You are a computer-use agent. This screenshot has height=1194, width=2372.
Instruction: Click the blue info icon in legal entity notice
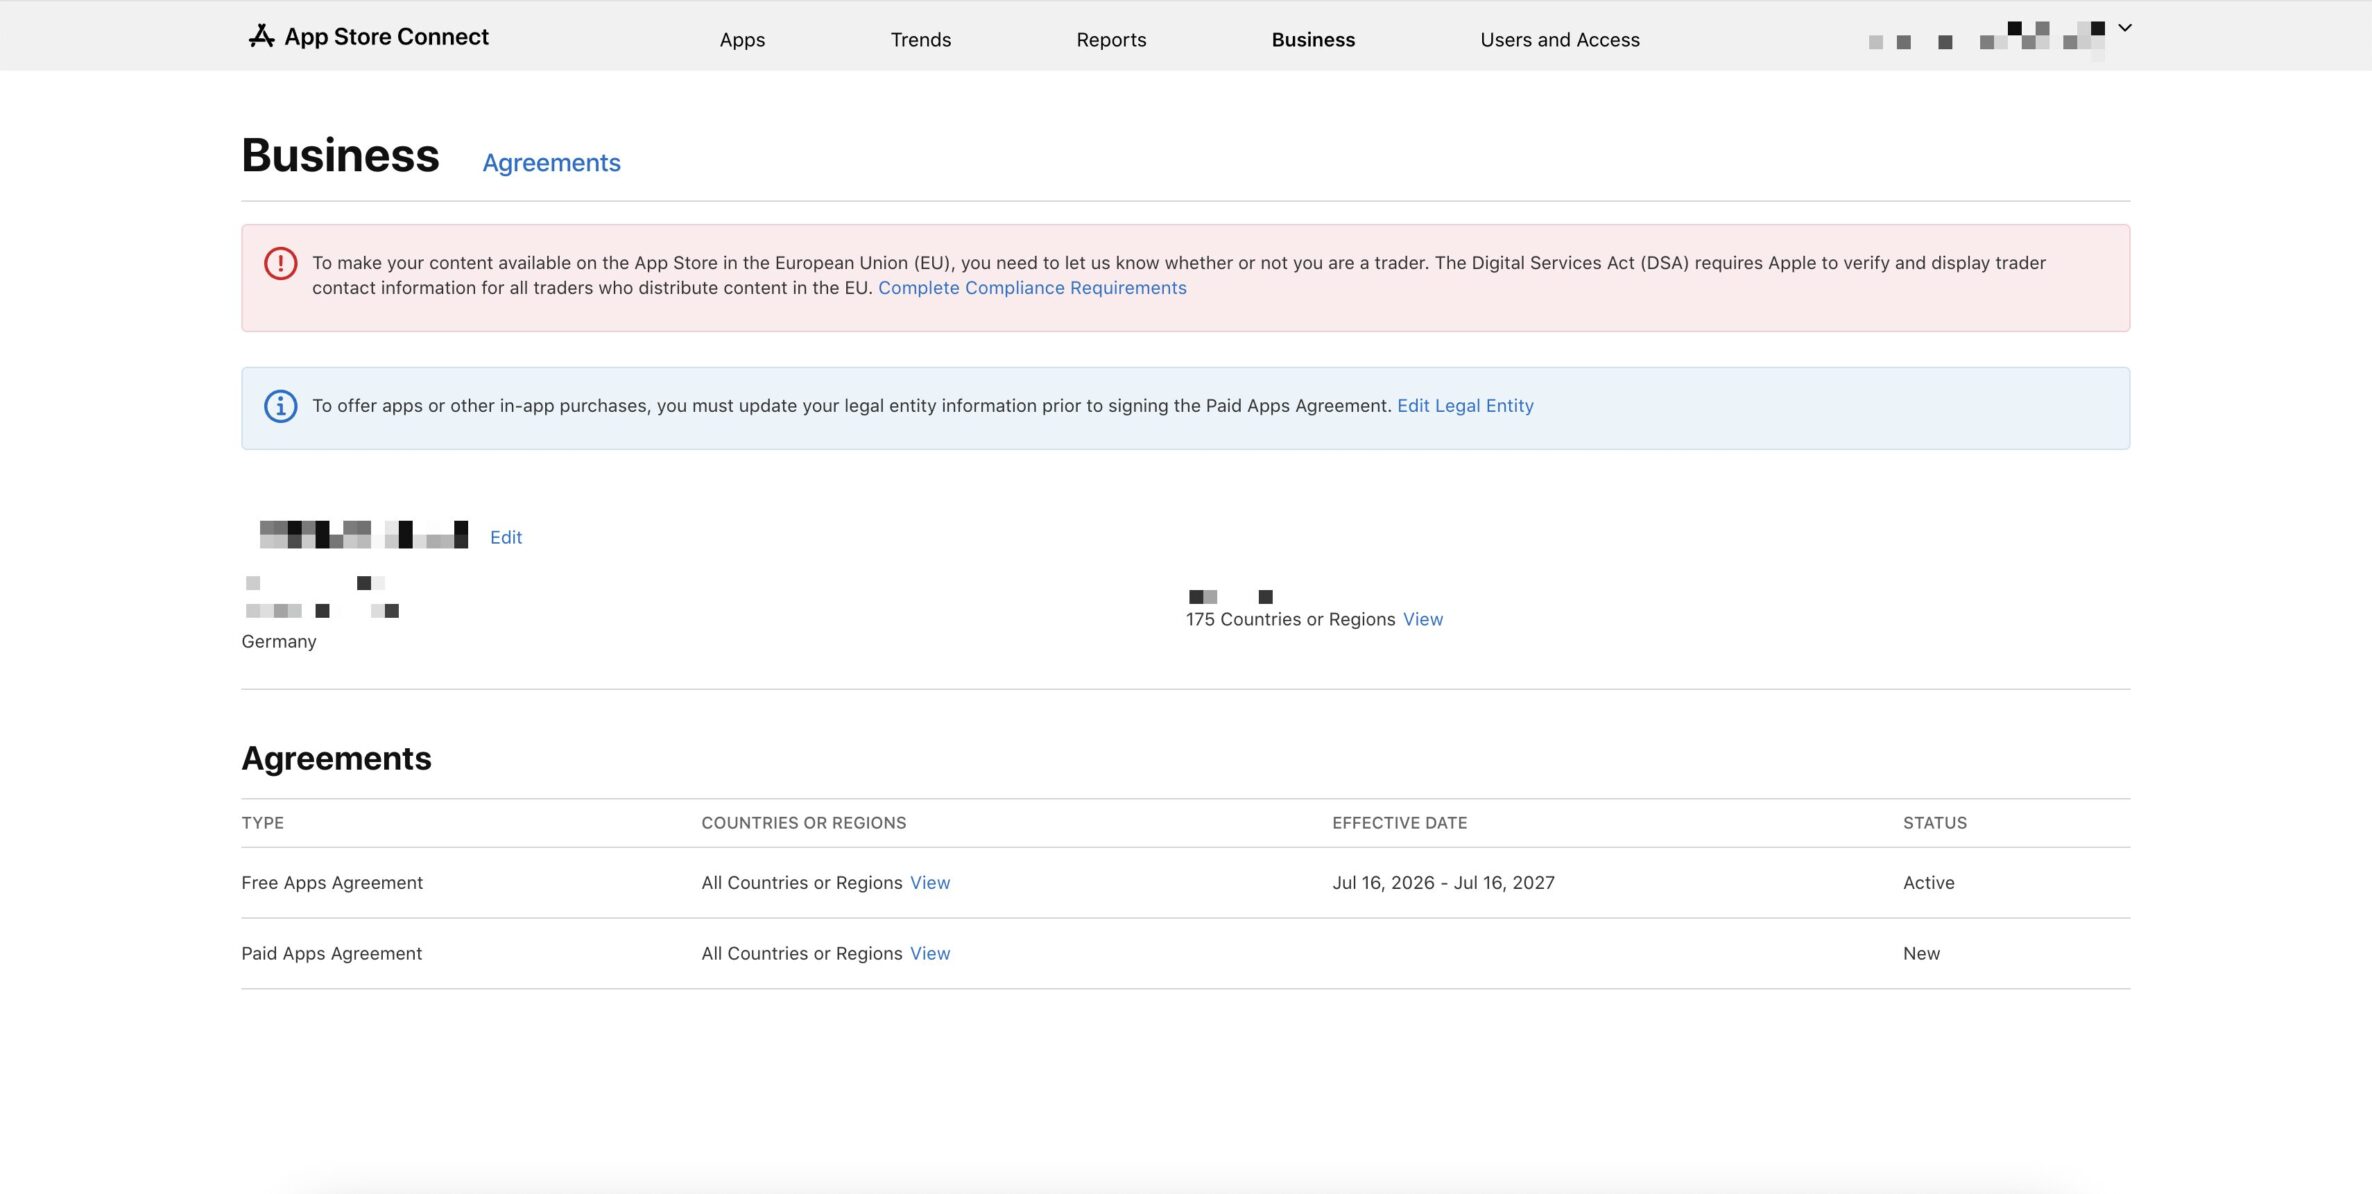click(x=280, y=406)
